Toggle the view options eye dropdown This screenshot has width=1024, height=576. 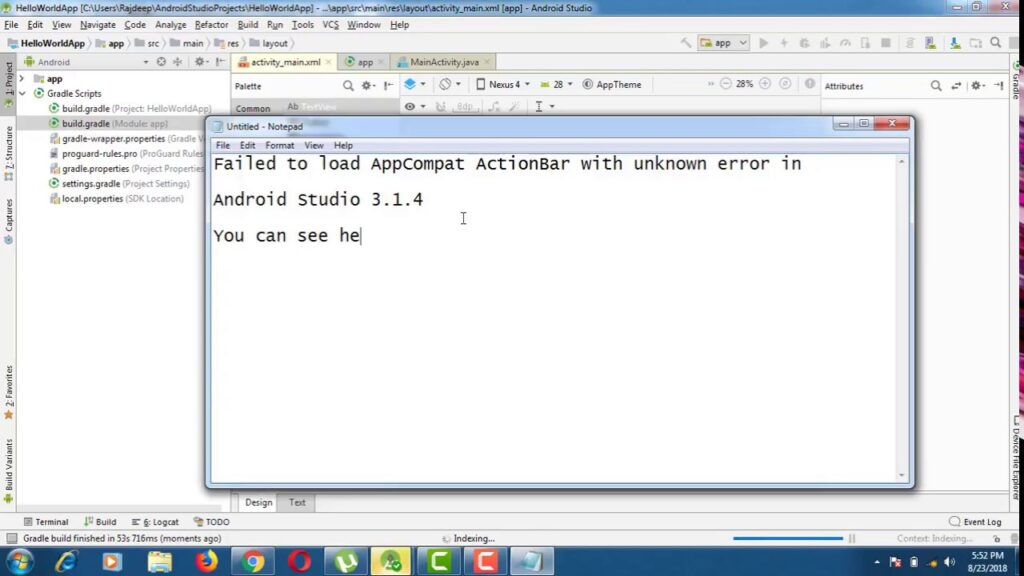click(x=414, y=106)
